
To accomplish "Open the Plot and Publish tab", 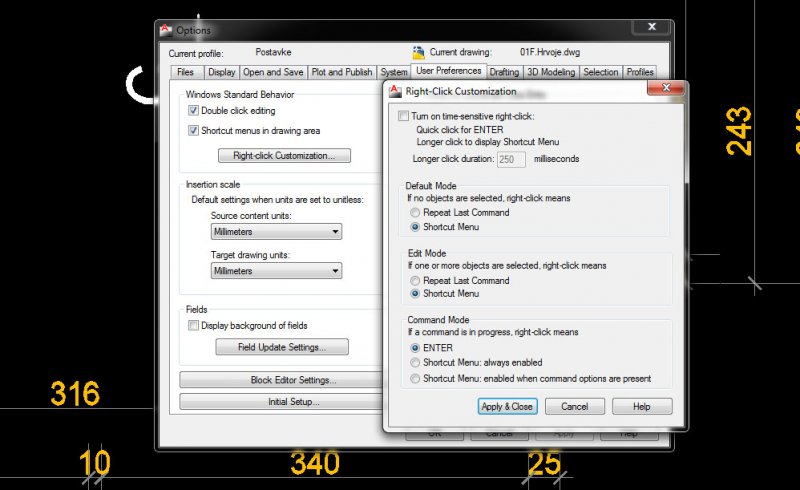I will (x=342, y=72).
